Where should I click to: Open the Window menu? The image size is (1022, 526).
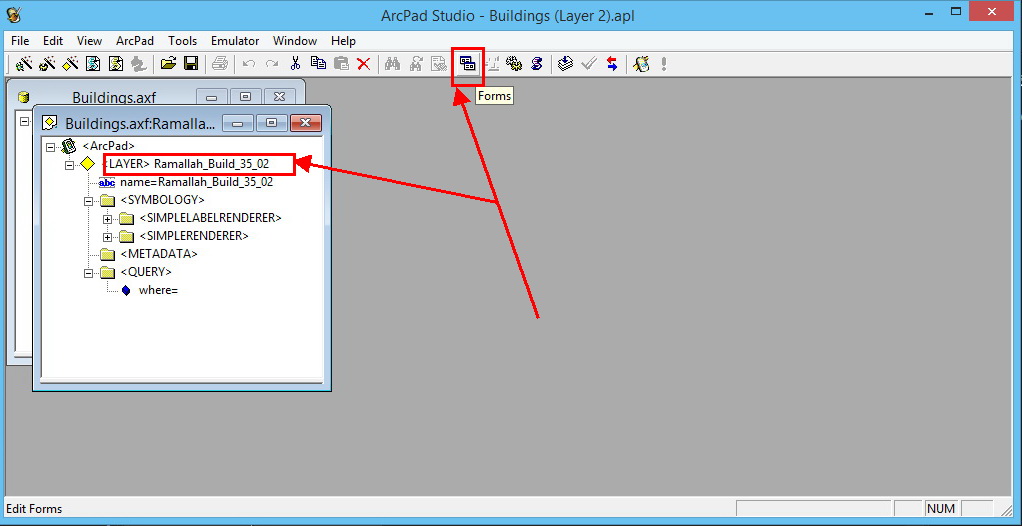295,40
